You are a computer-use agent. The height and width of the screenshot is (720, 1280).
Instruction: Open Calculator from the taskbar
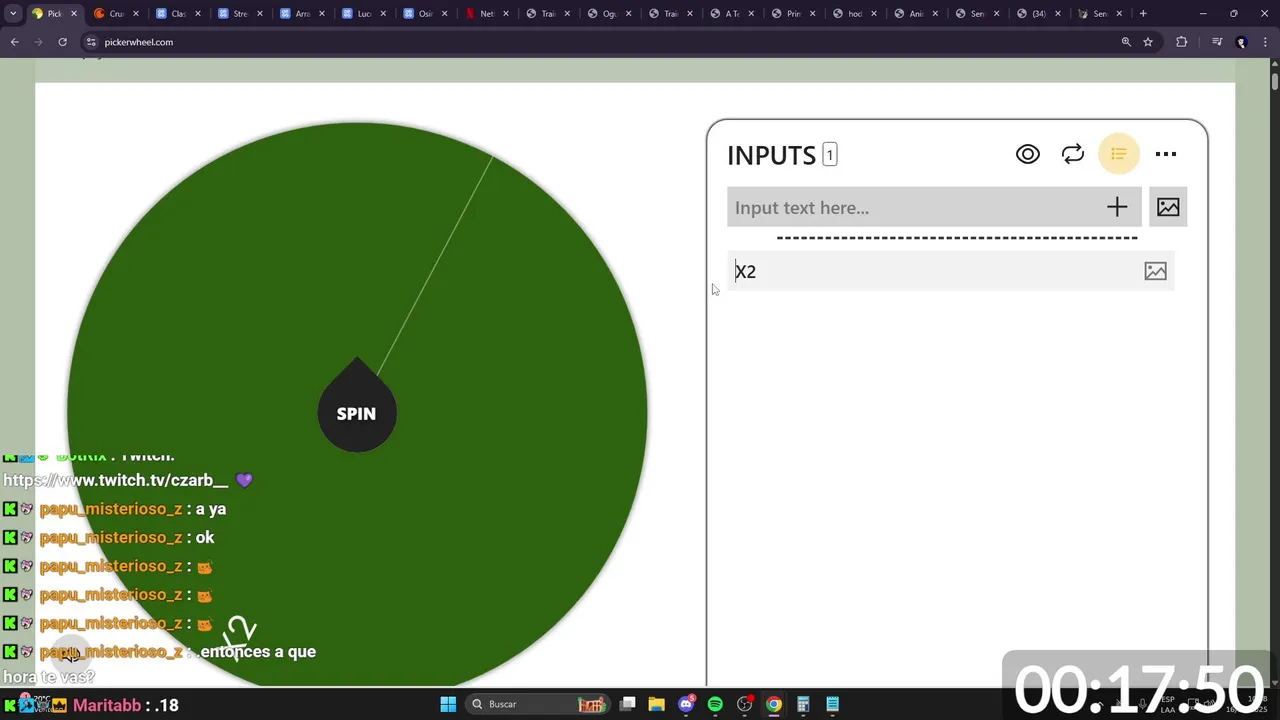(x=803, y=704)
